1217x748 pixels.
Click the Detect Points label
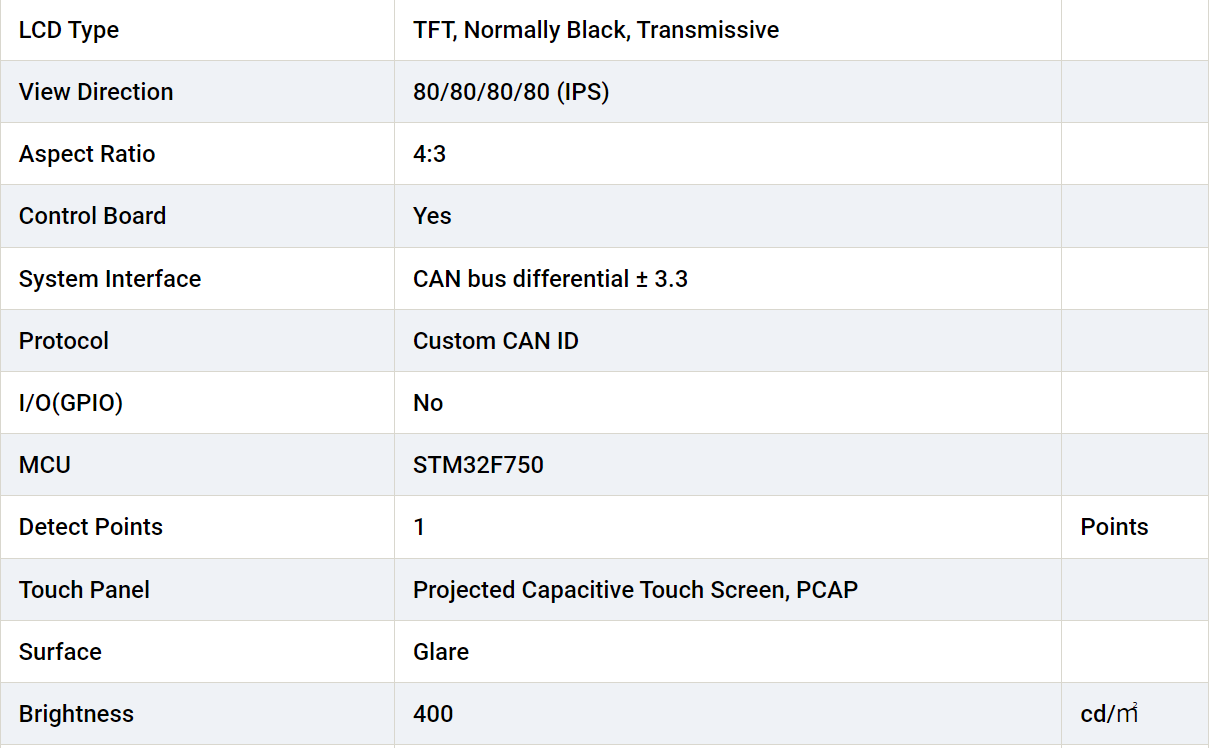[91, 527]
